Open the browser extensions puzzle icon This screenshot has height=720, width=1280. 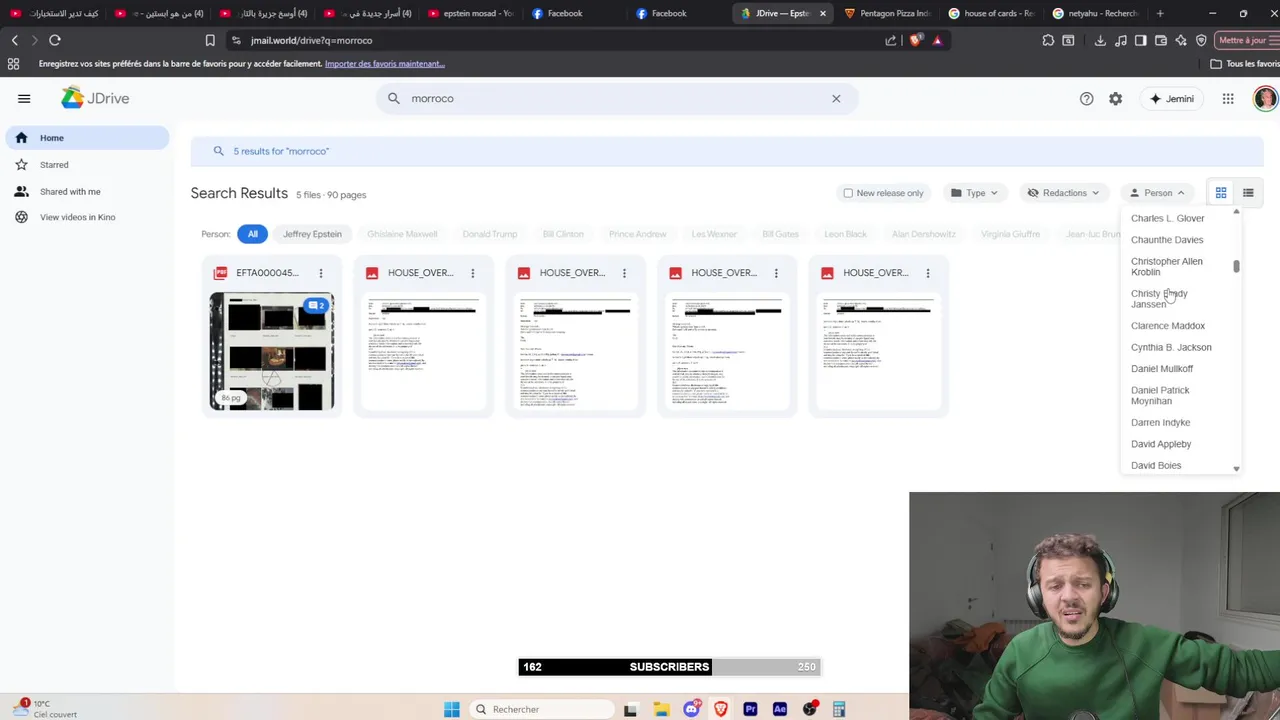1048,40
